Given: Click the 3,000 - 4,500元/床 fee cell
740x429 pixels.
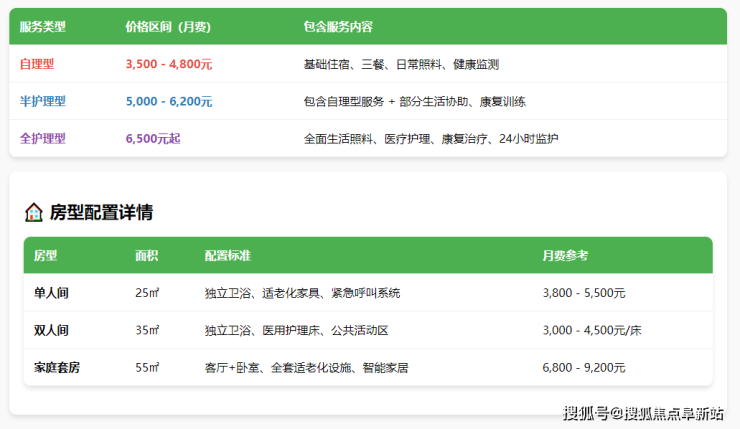Looking at the screenshot, I should tap(591, 330).
